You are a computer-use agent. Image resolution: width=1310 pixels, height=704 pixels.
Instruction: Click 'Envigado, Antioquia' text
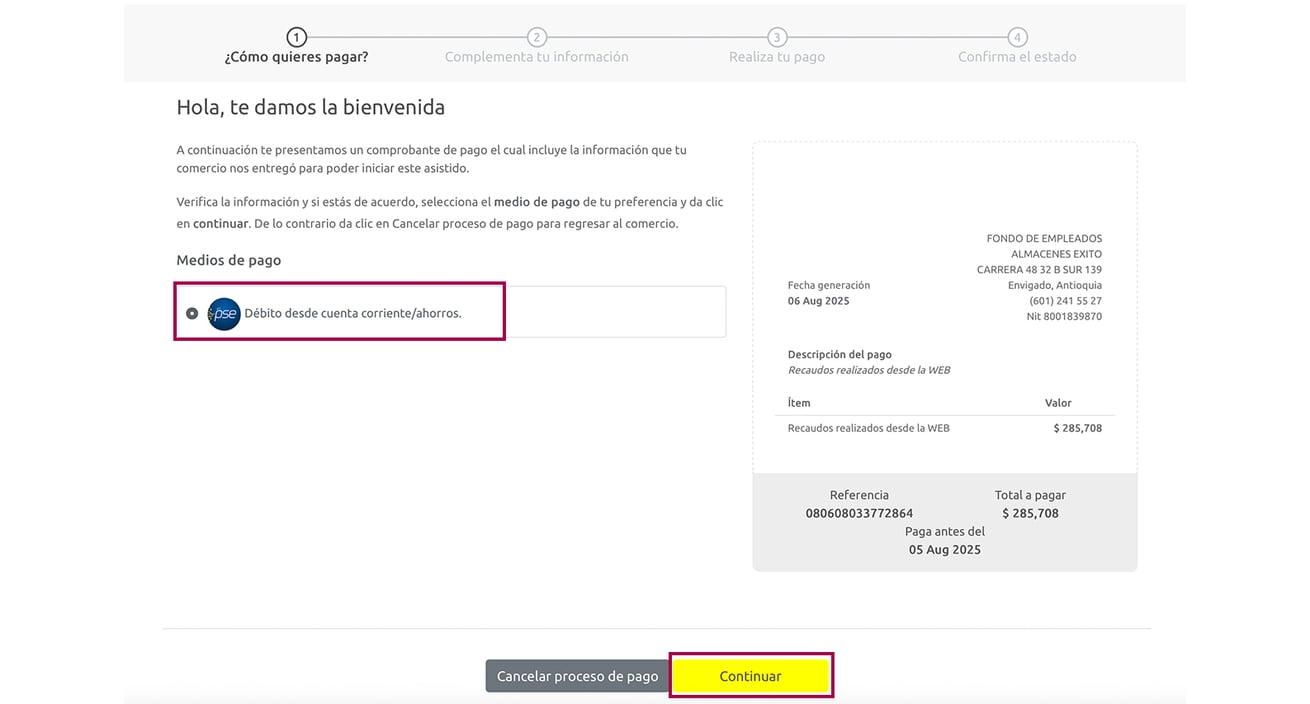point(1055,285)
